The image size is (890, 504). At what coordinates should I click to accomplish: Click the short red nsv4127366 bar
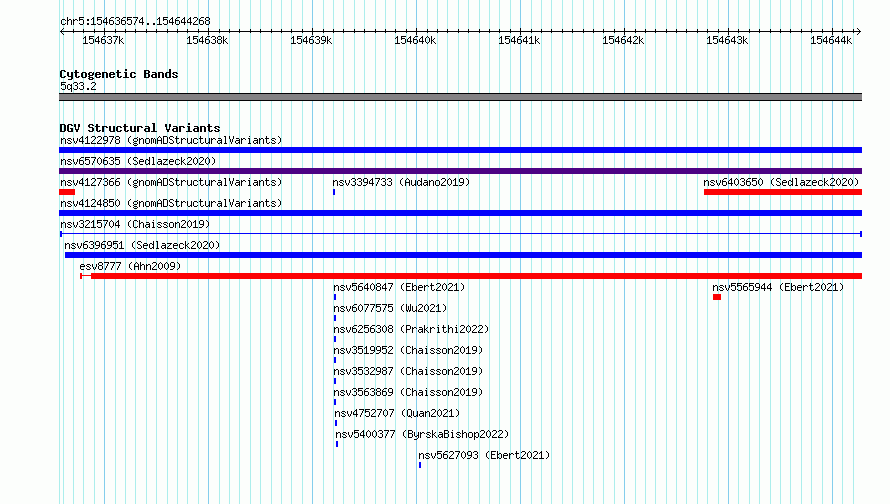67,192
